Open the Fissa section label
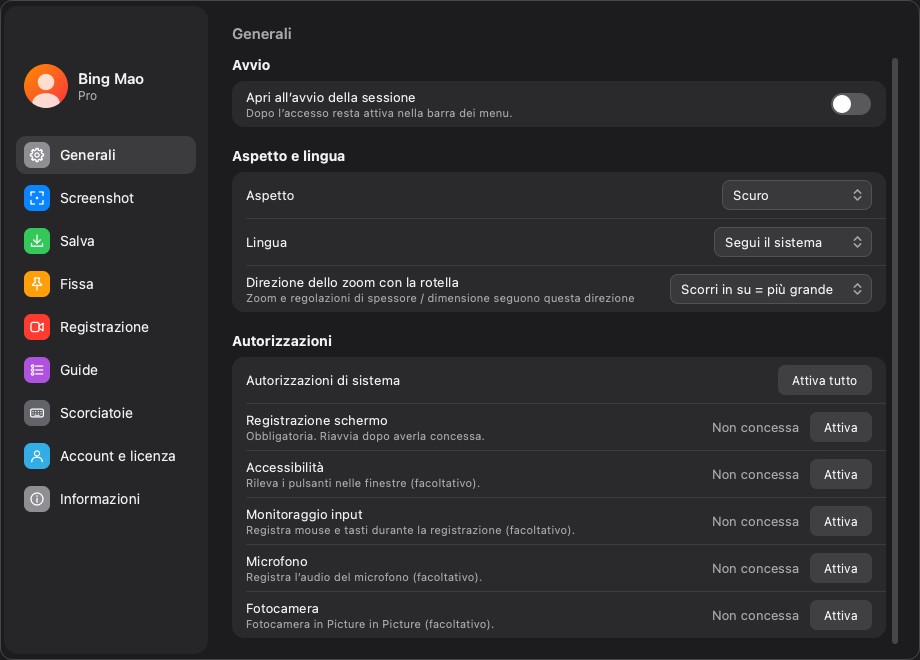 77,284
